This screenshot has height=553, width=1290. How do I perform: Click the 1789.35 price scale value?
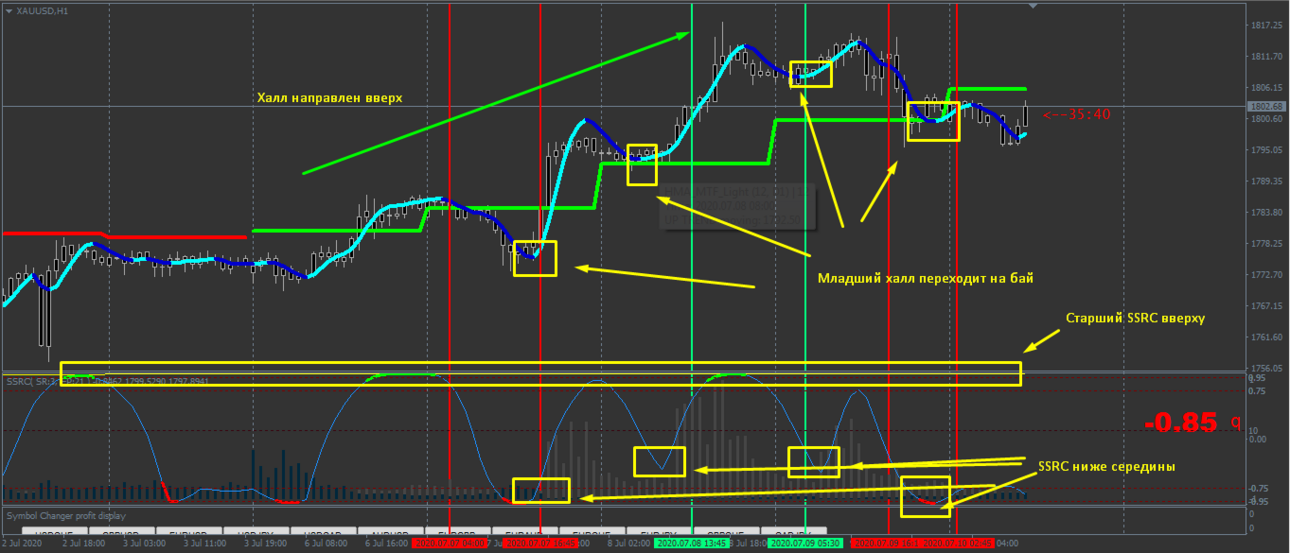[1265, 181]
